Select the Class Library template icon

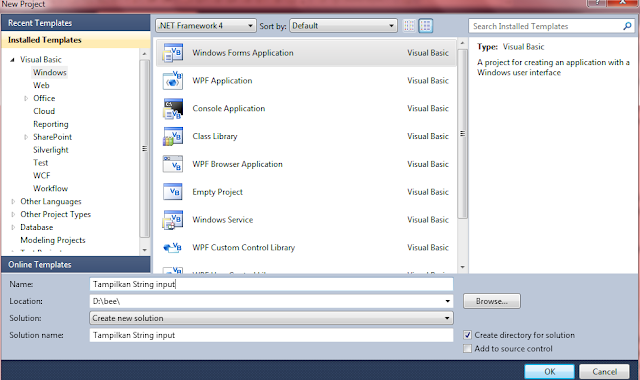[x=173, y=136]
